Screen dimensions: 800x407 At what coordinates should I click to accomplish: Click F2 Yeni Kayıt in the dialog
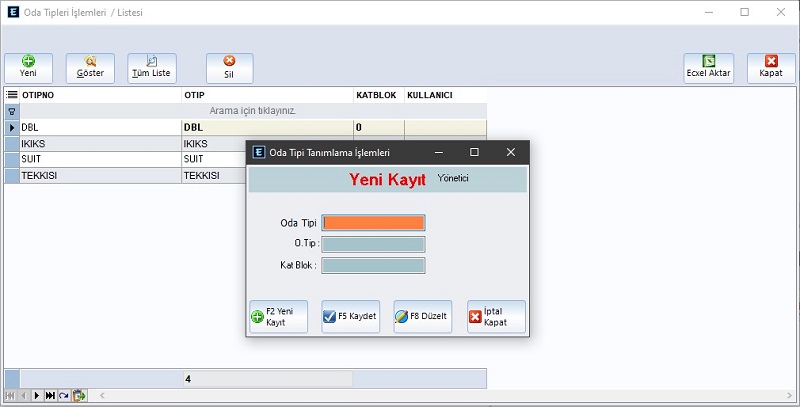(279, 317)
